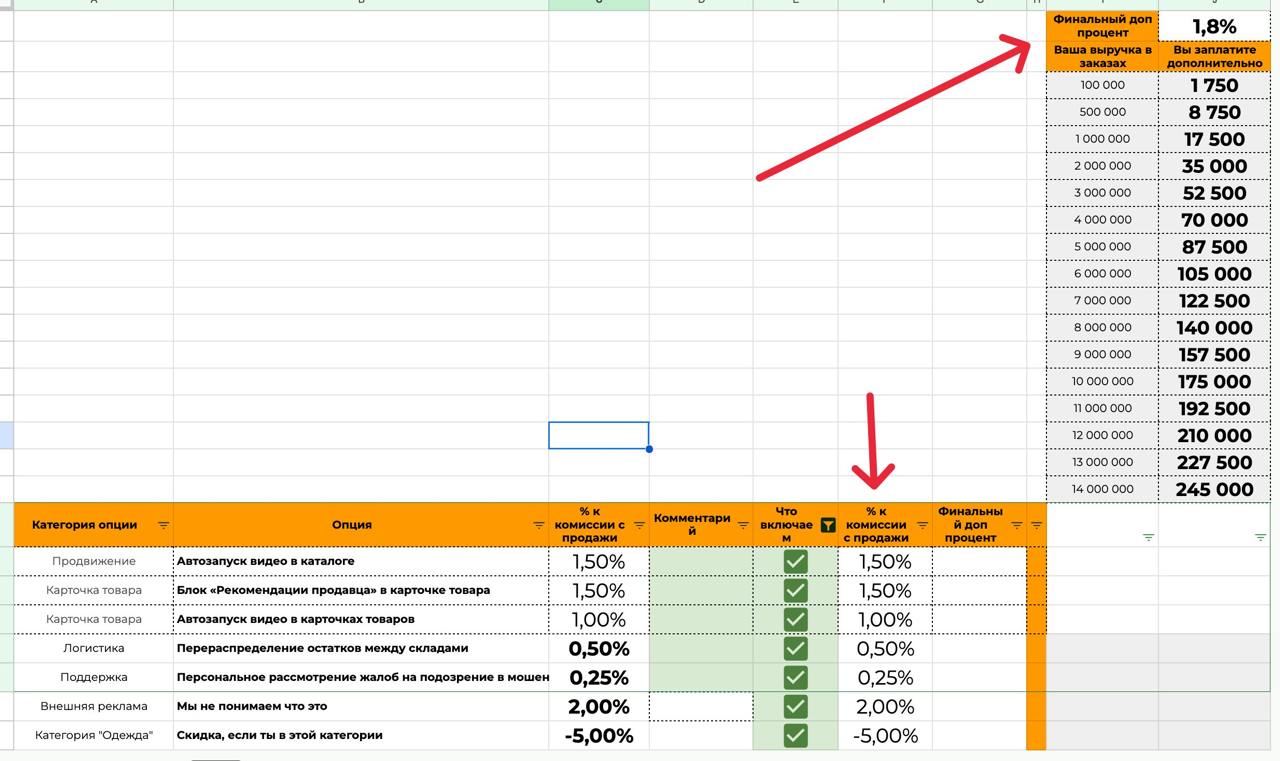Toggle the checkbox for Блок «Рекомендации продавца»

click(795, 591)
